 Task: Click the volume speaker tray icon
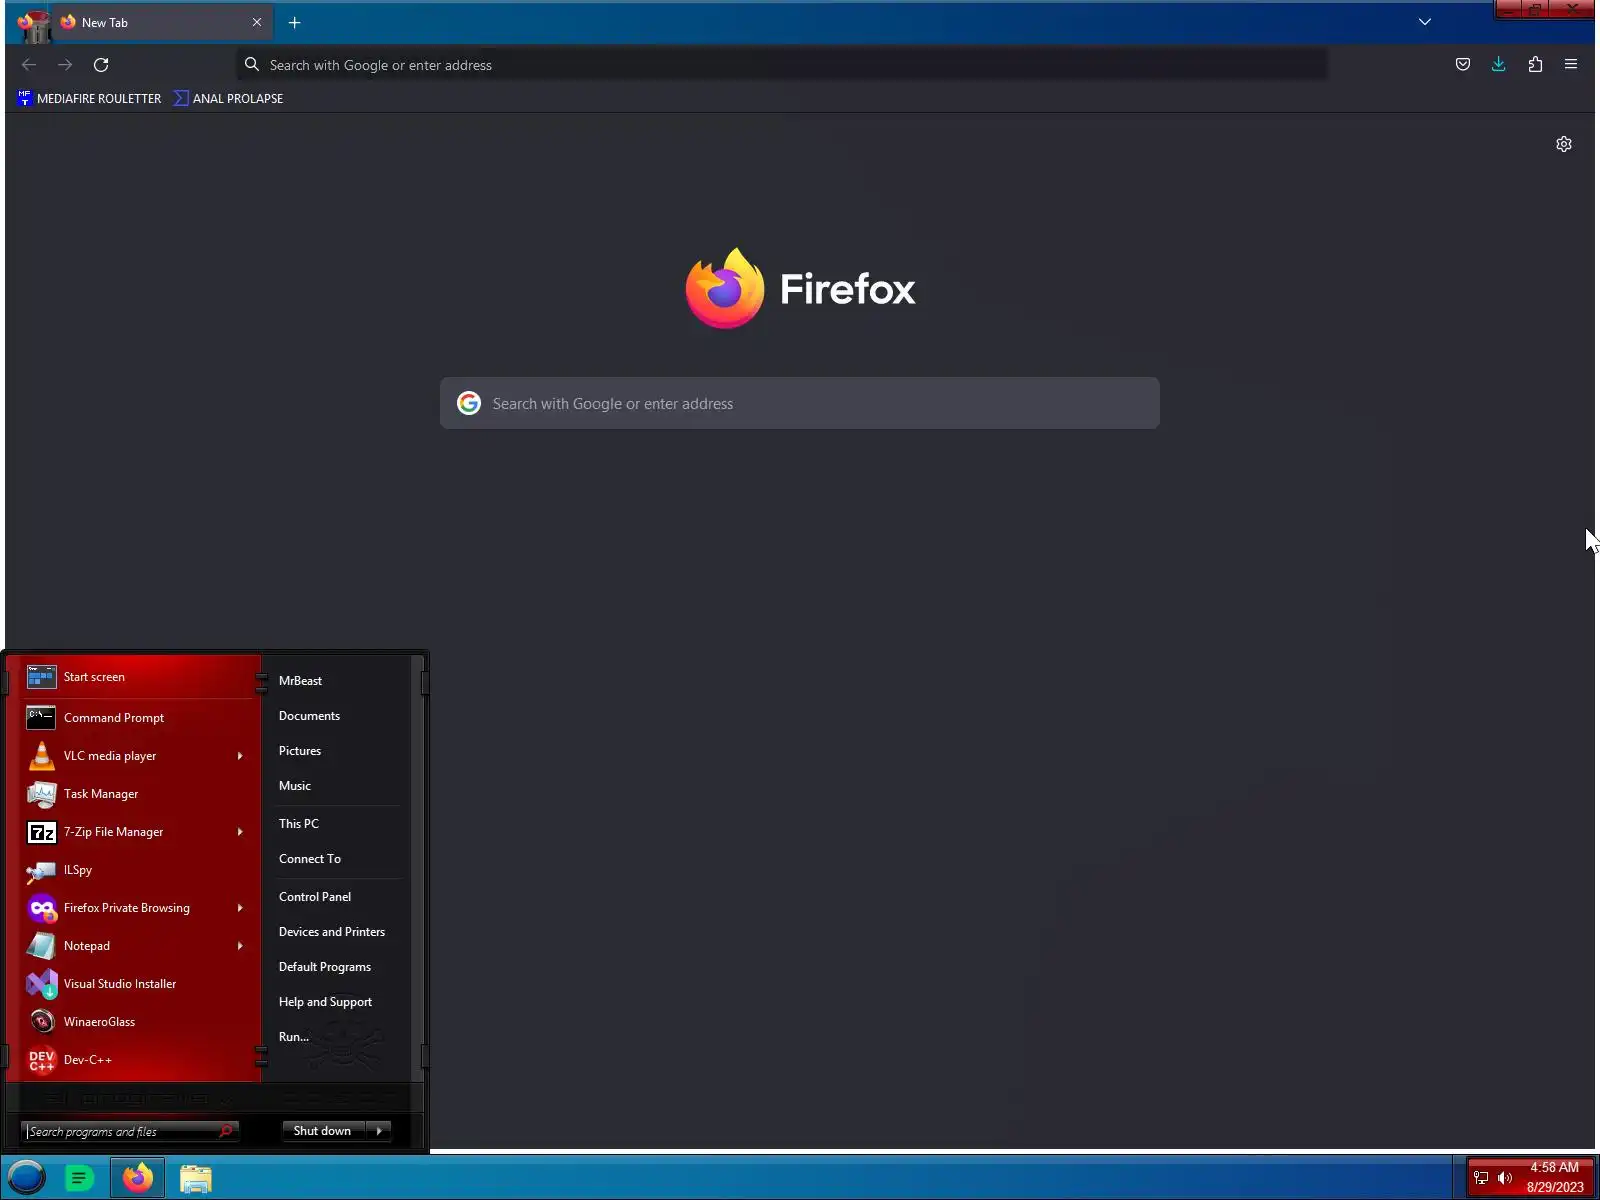pos(1505,1178)
